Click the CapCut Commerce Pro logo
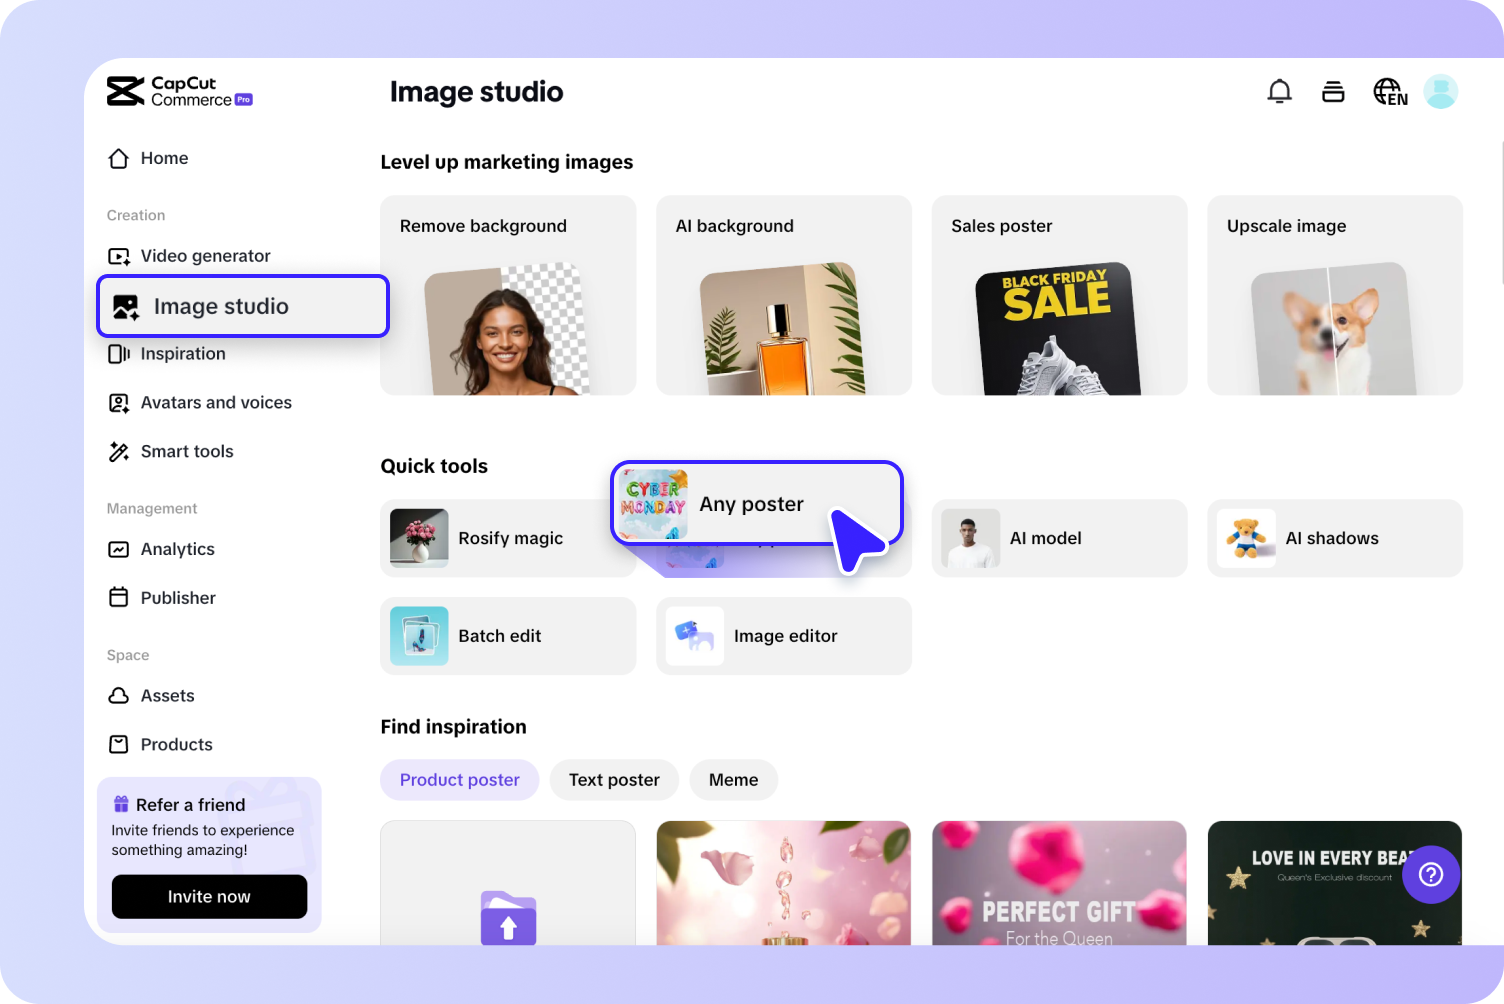 tap(180, 91)
